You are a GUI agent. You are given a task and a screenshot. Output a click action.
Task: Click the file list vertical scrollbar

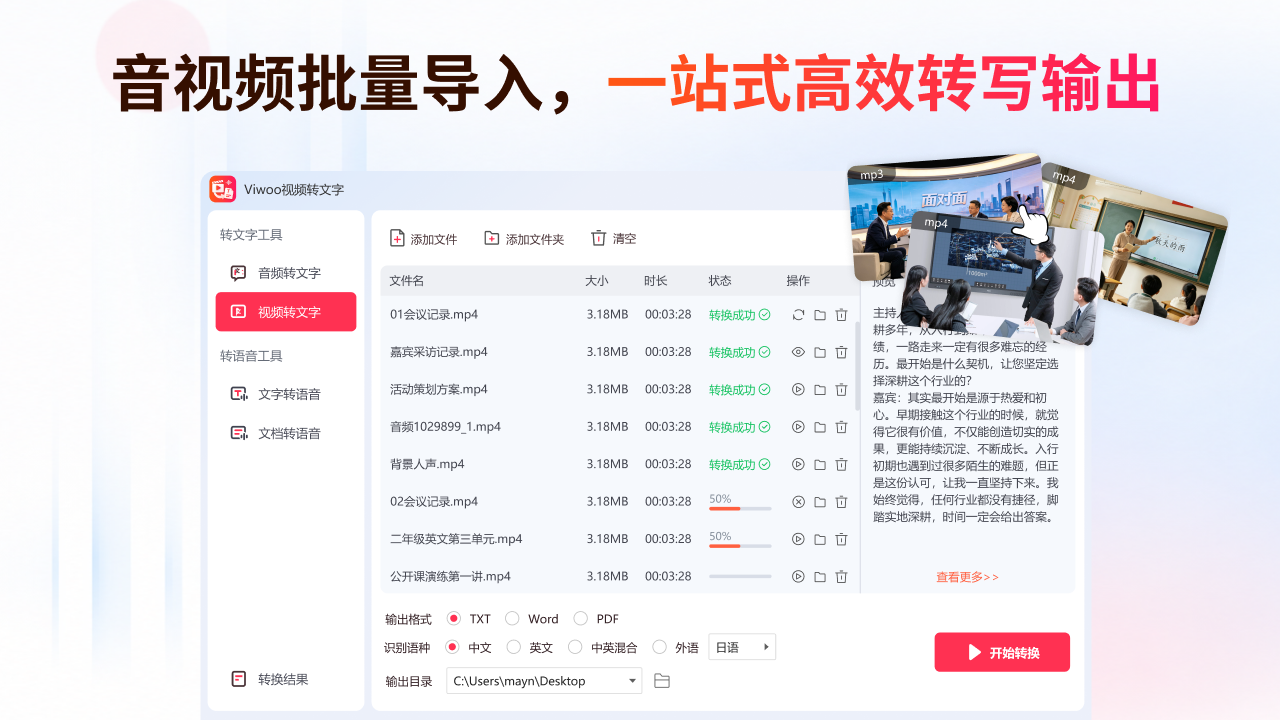coord(857,365)
